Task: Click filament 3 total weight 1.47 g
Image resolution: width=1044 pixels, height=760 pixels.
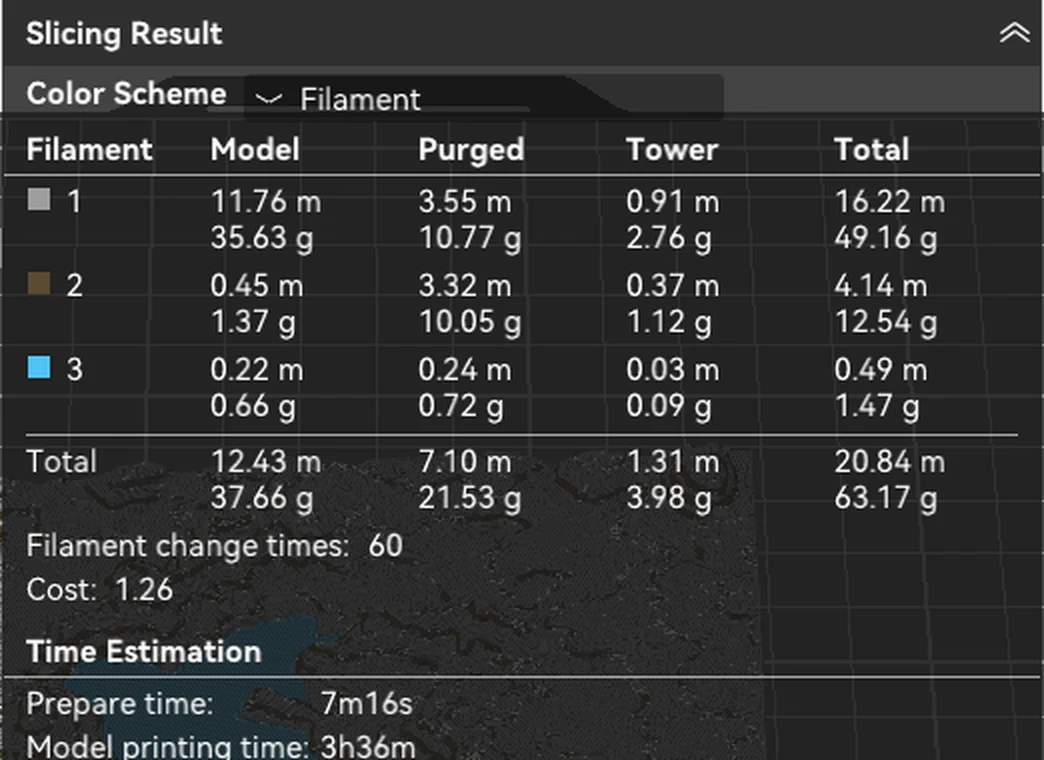Action: (877, 406)
